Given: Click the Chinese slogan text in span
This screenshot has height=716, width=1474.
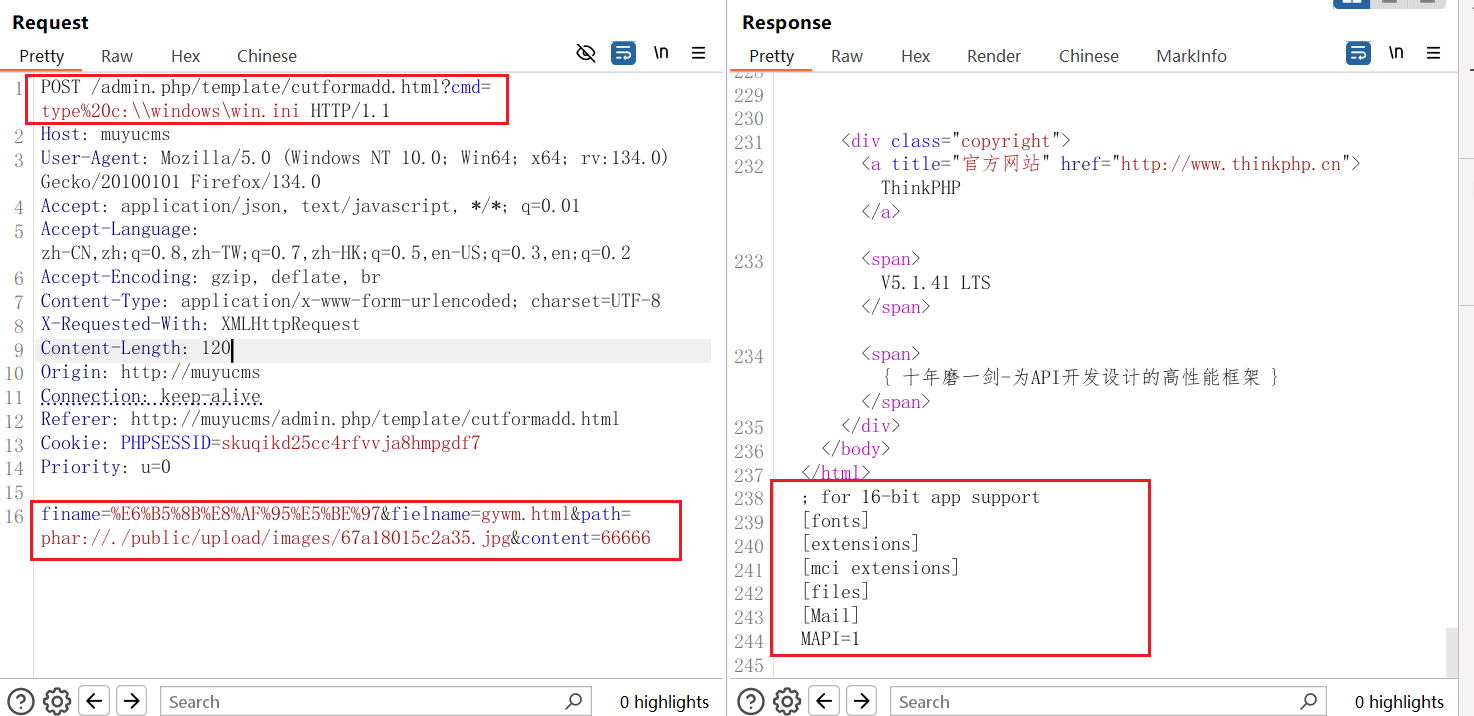Looking at the screenshot, I should (1080, 378).
